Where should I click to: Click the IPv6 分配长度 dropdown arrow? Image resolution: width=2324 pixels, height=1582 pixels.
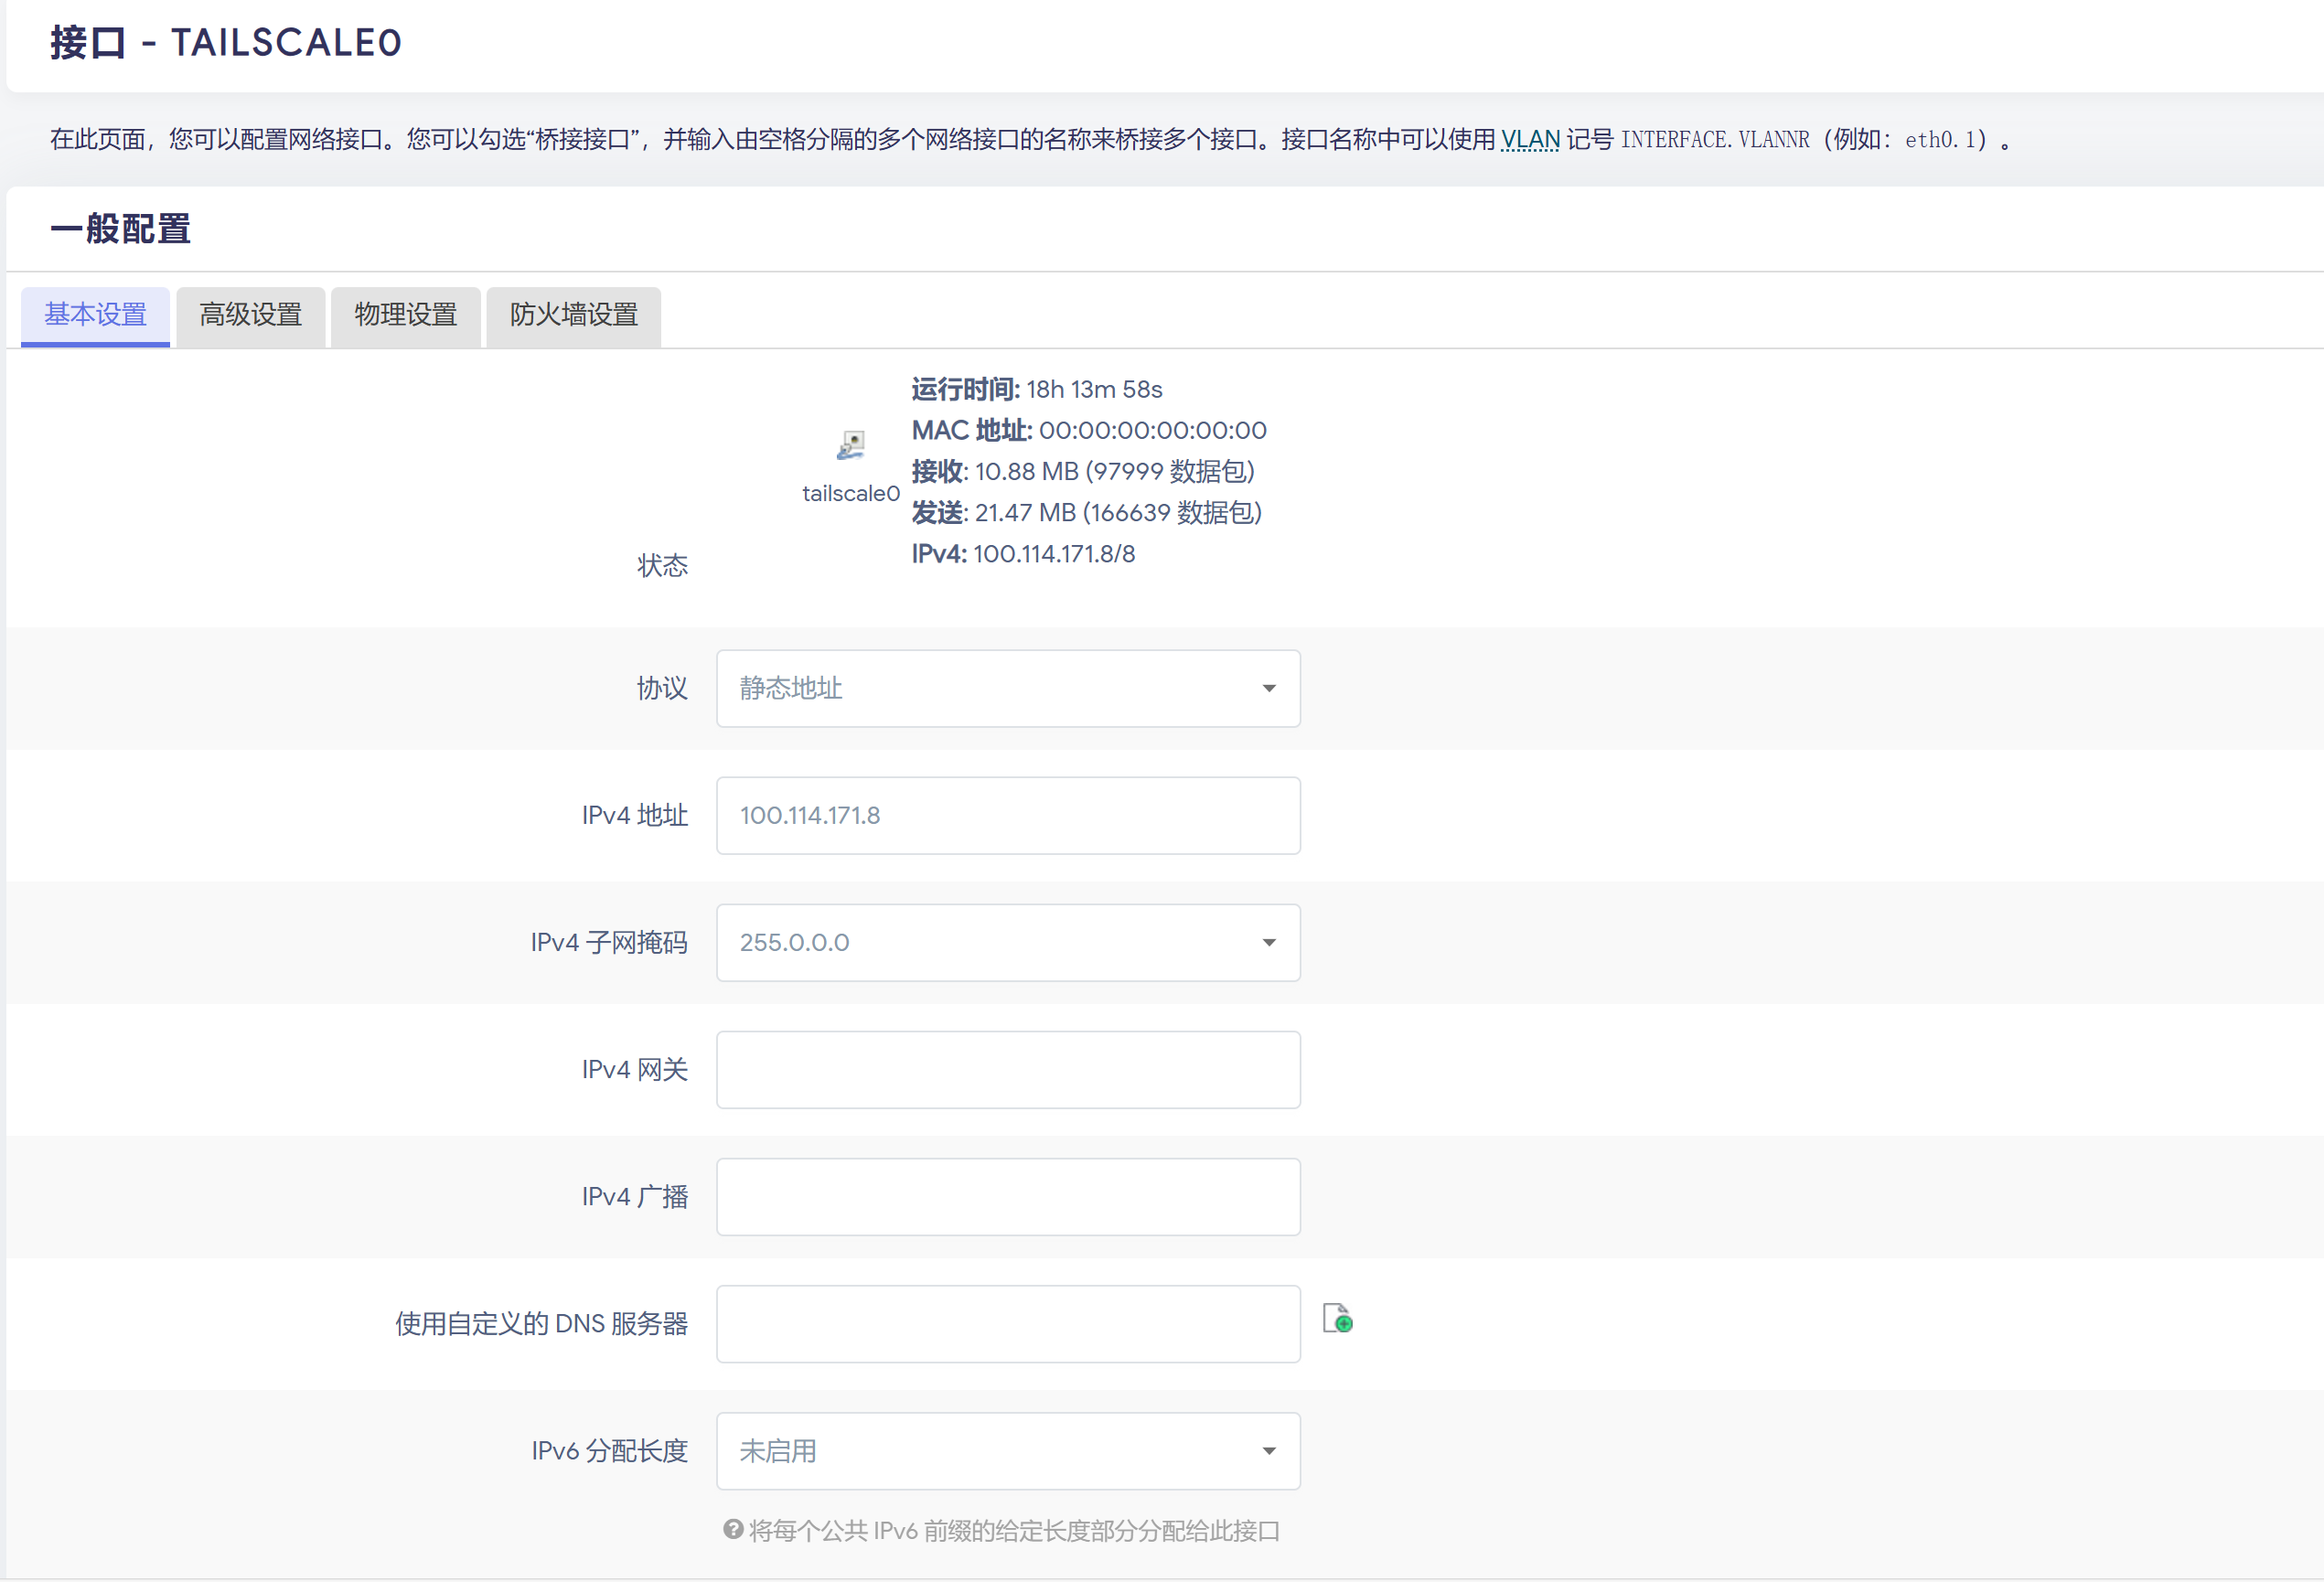(x=1268, y=1450)
